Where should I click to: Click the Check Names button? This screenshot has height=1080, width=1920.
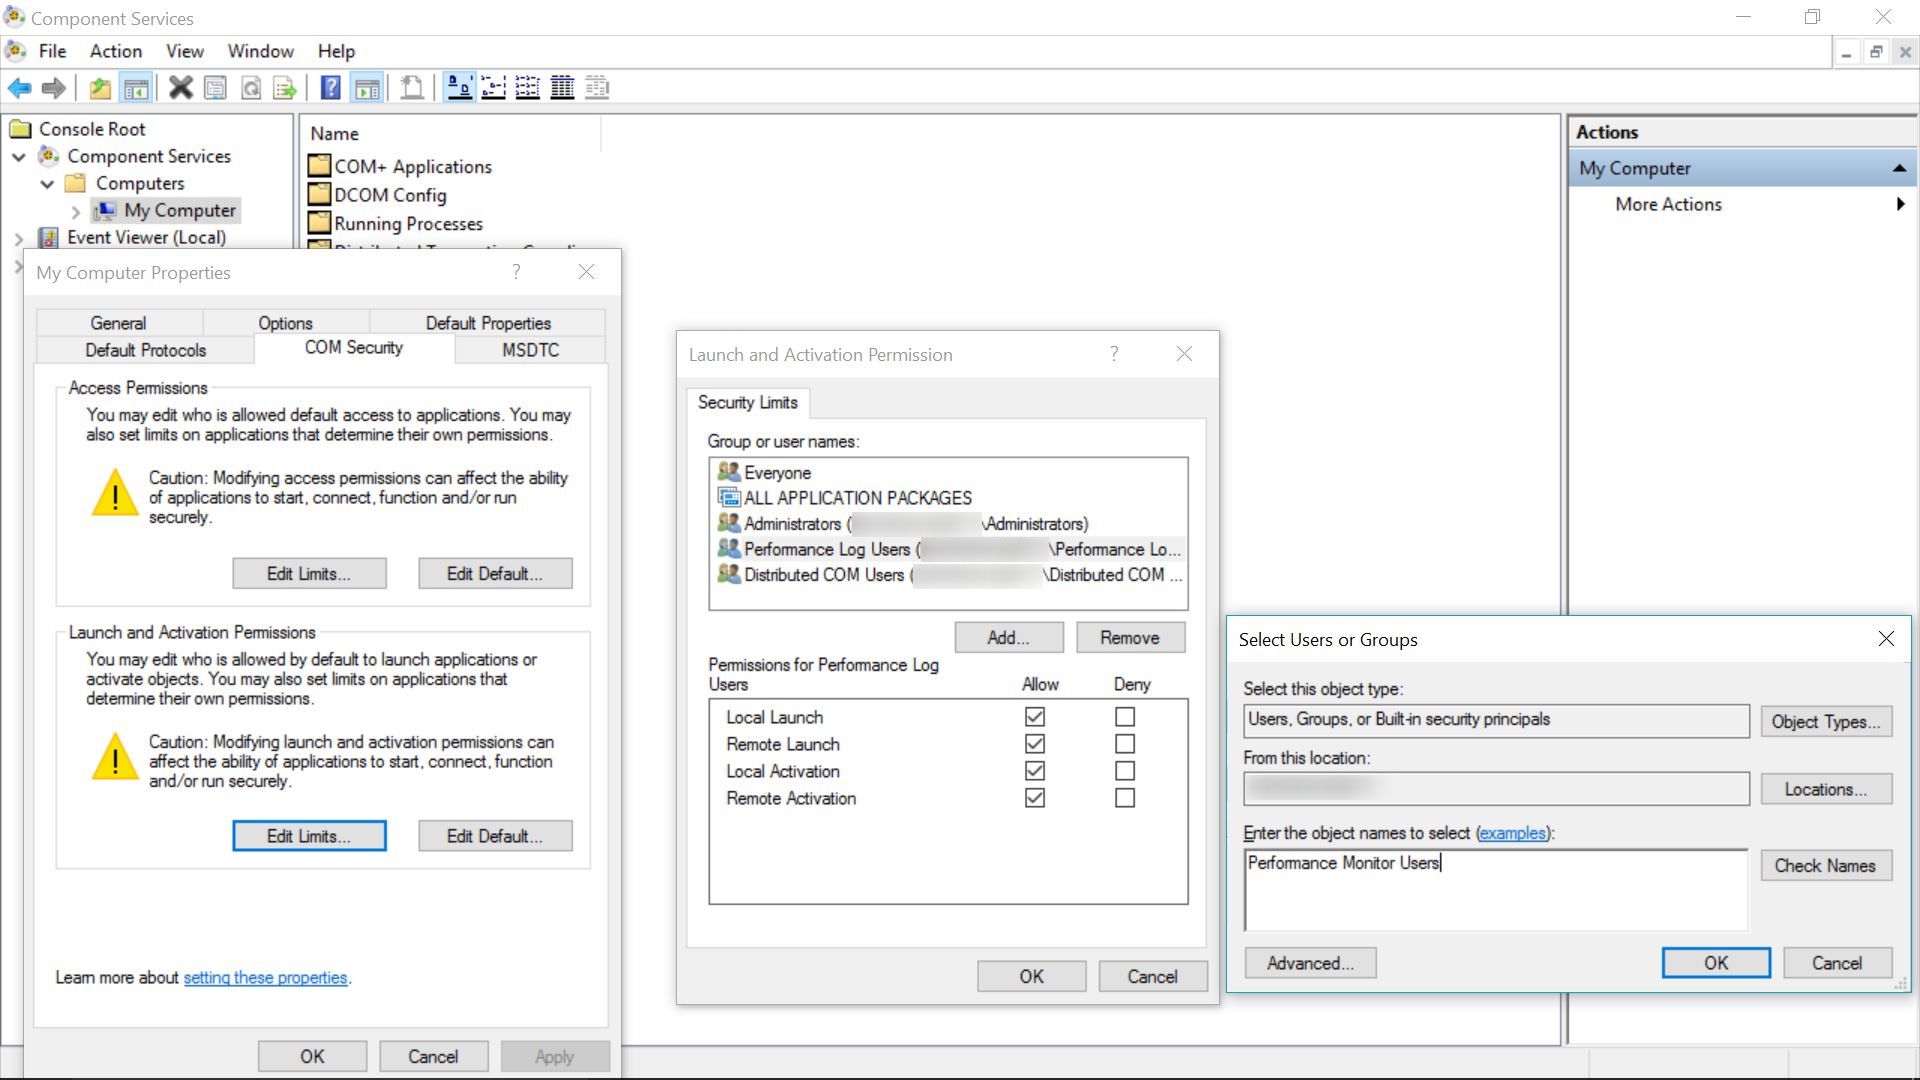coord(1825,865)
